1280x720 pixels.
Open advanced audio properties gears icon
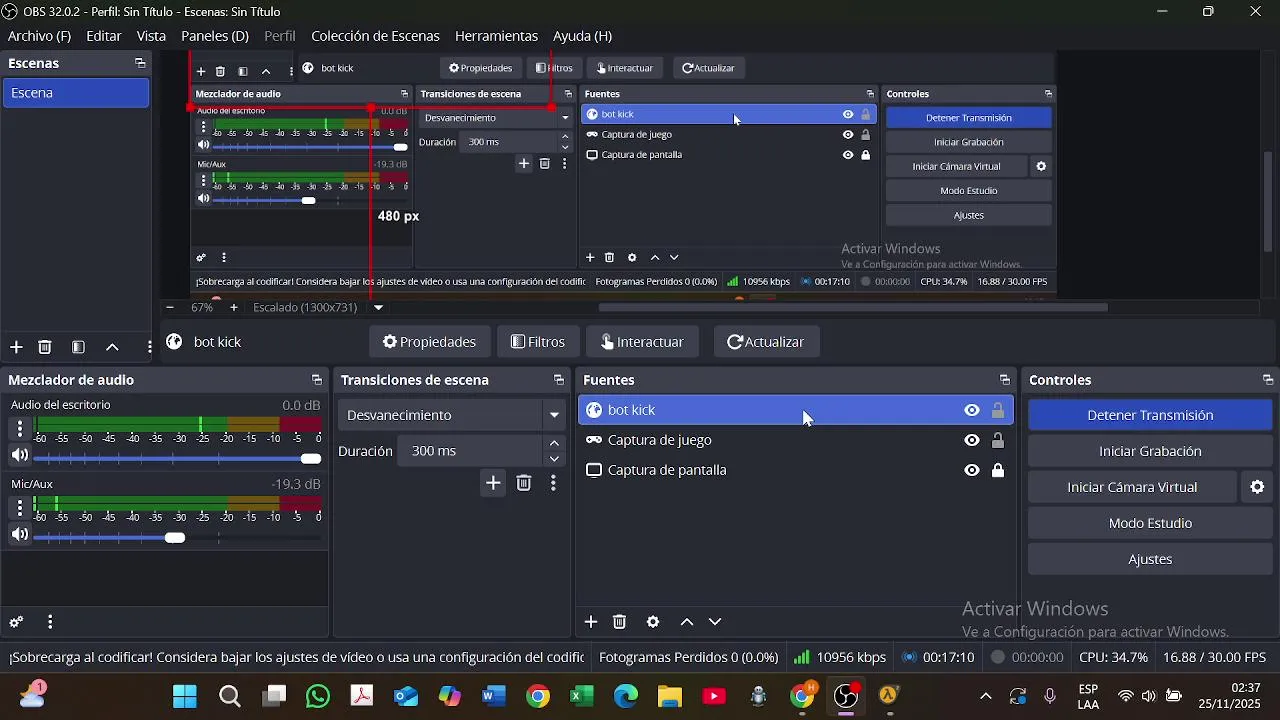click(16, 622)
